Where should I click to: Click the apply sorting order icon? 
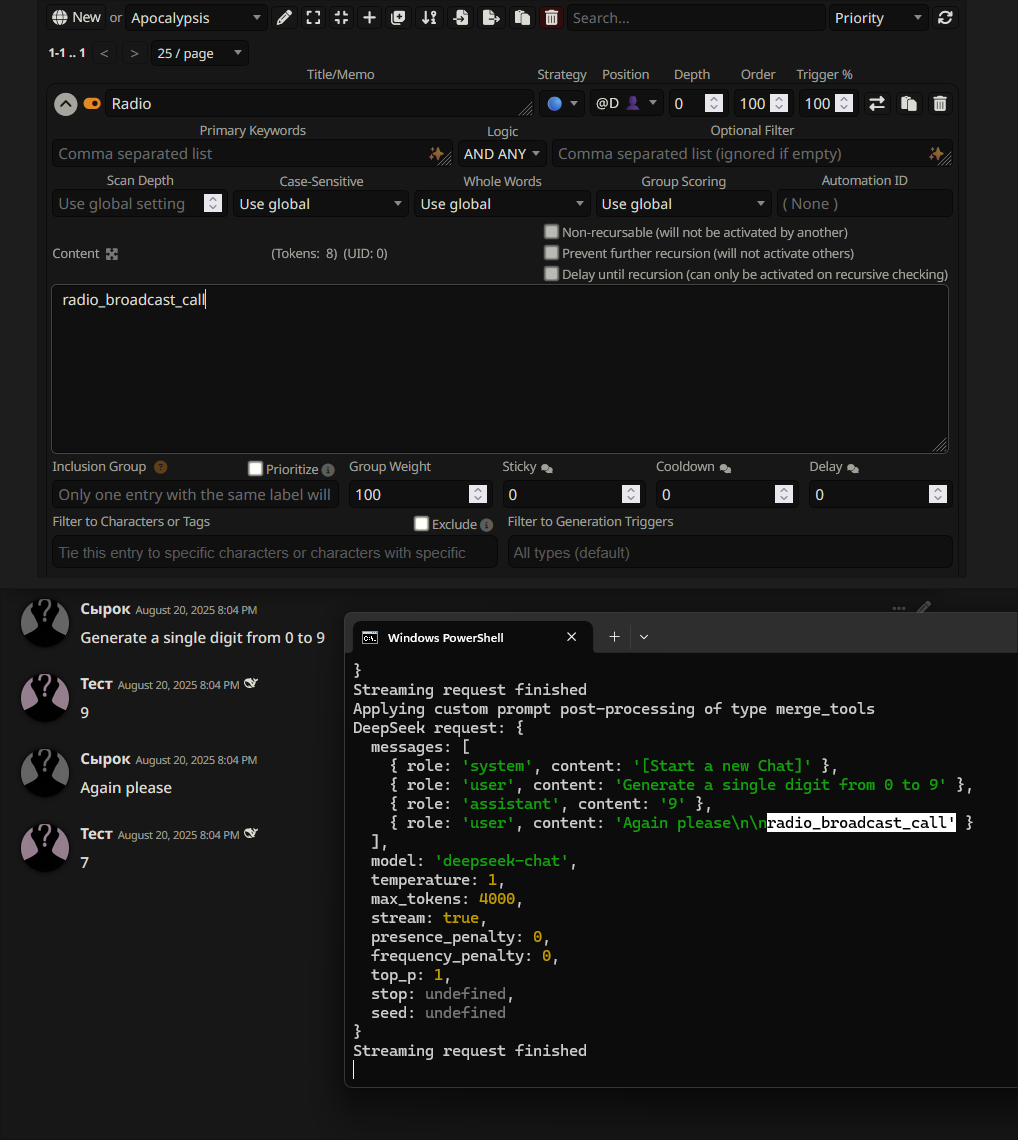430,17
